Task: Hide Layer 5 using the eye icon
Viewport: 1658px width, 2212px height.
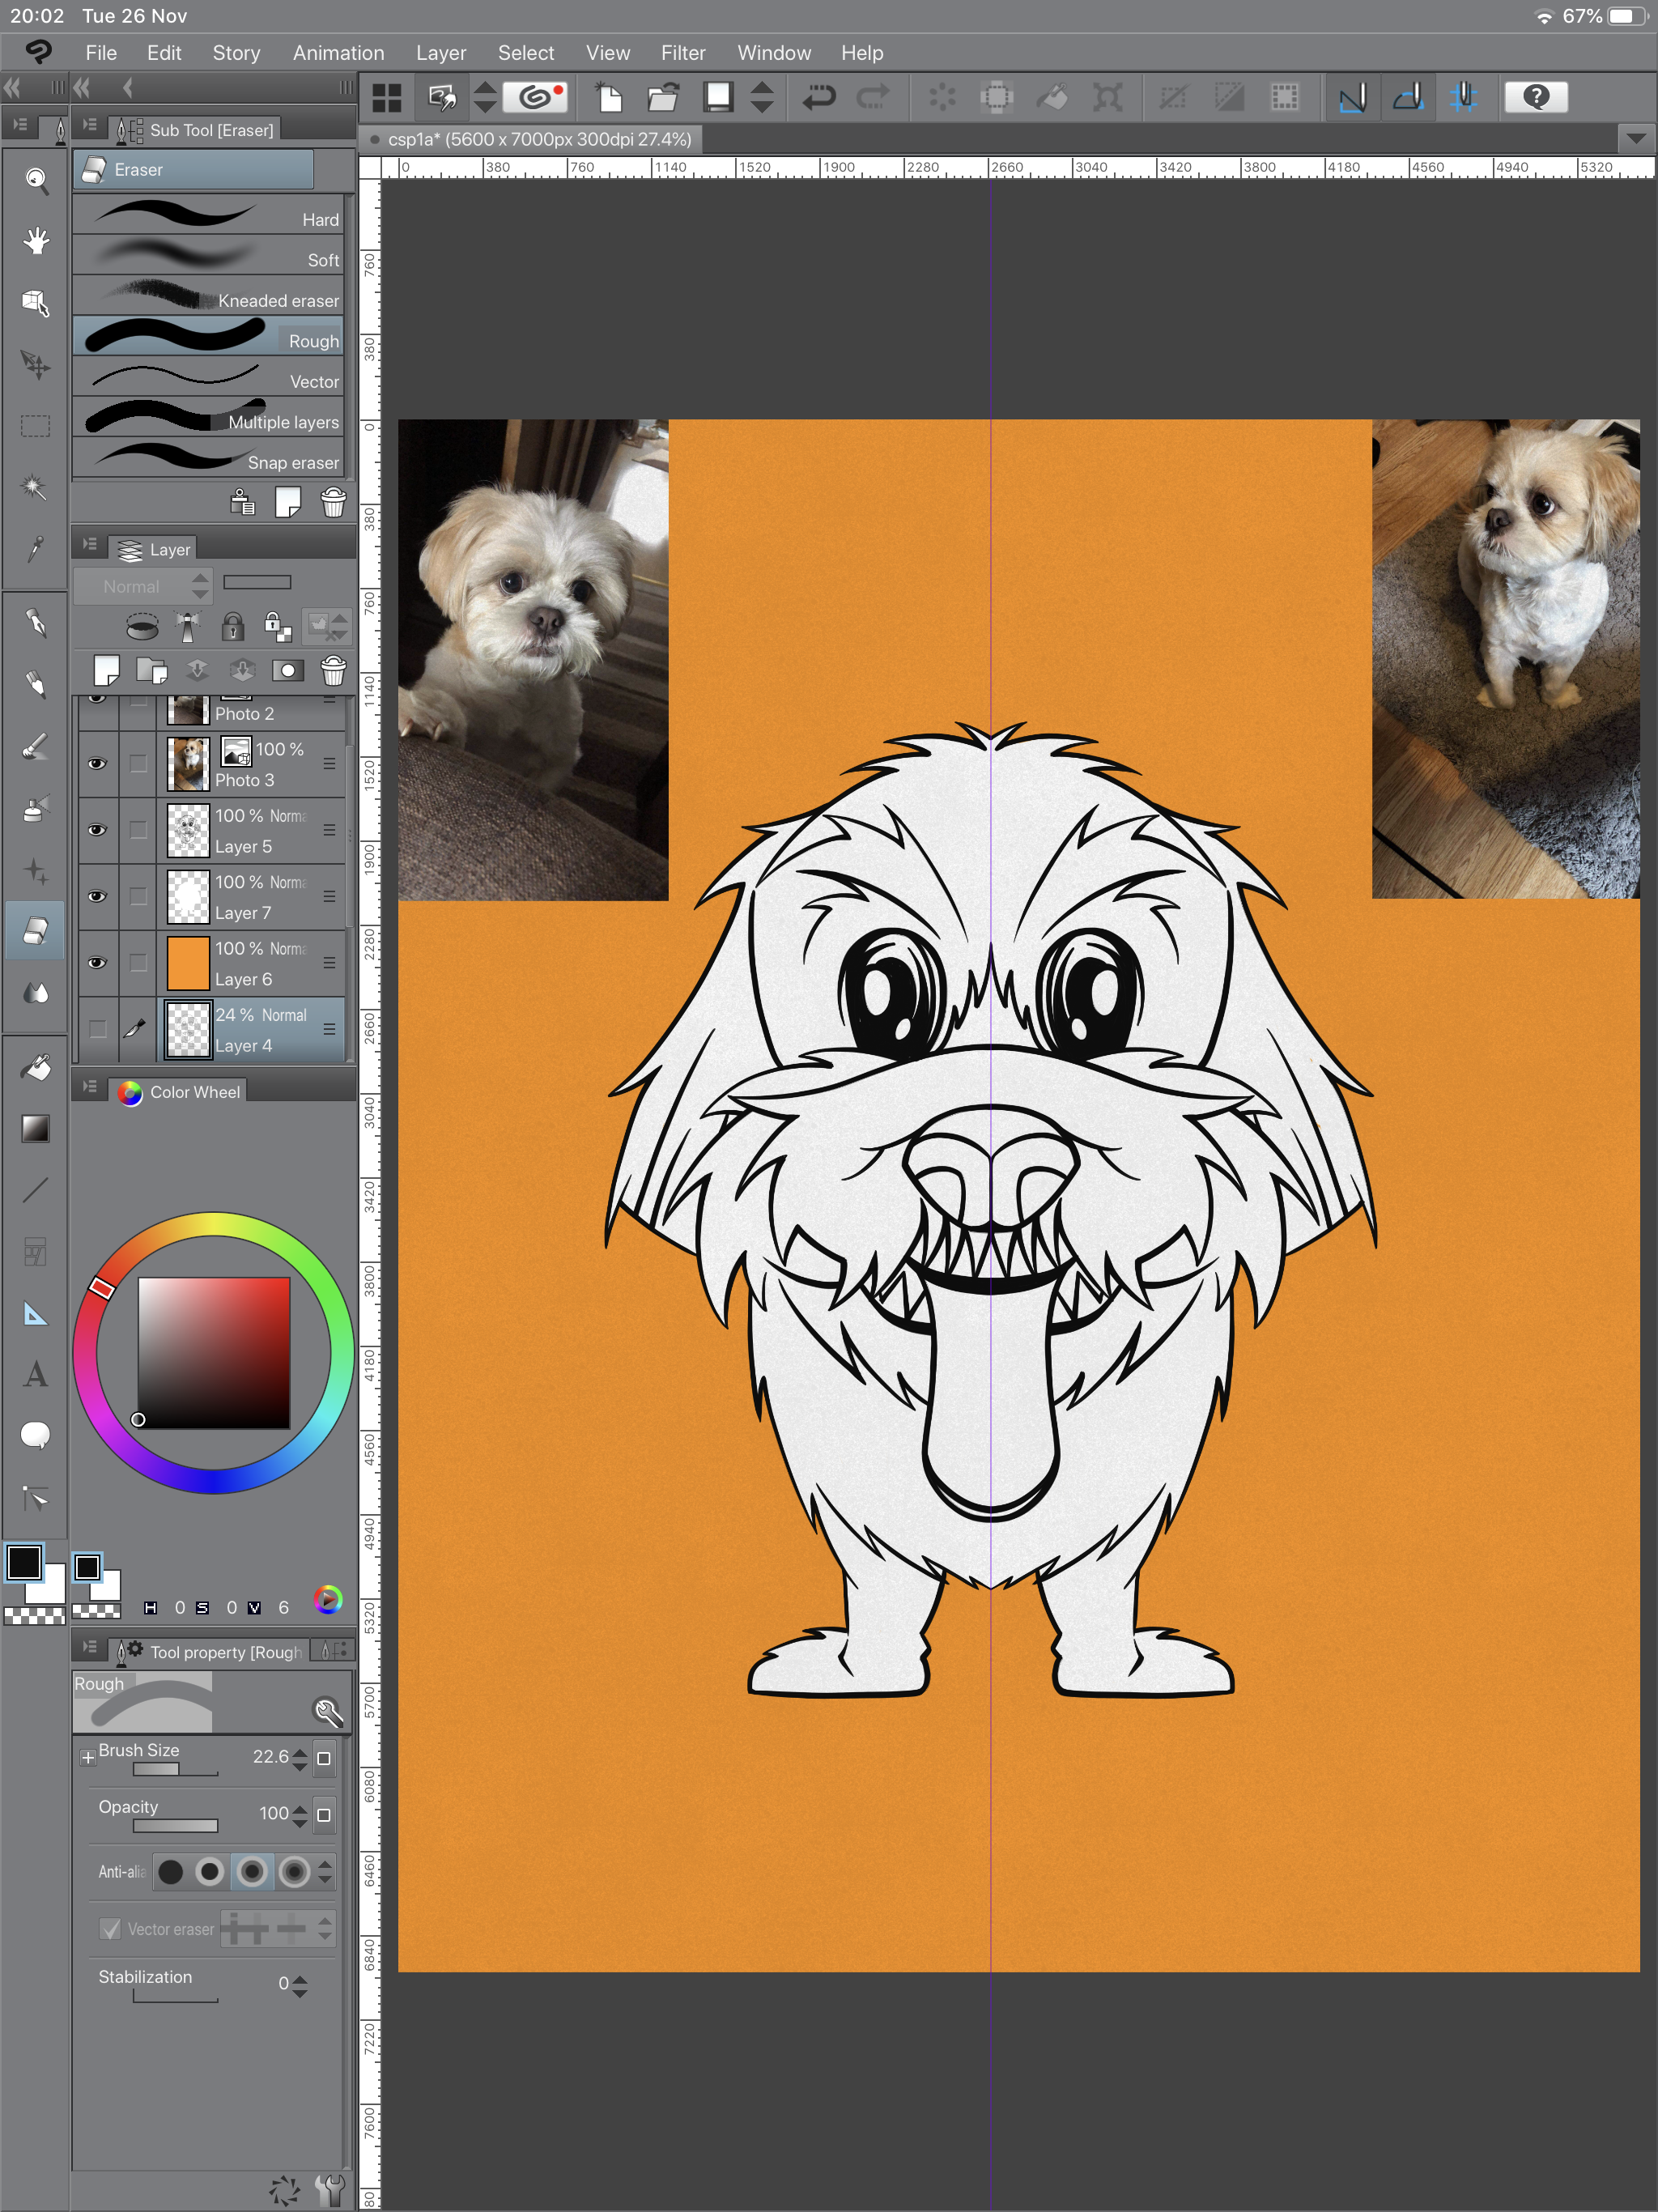Action: (97, 829)
